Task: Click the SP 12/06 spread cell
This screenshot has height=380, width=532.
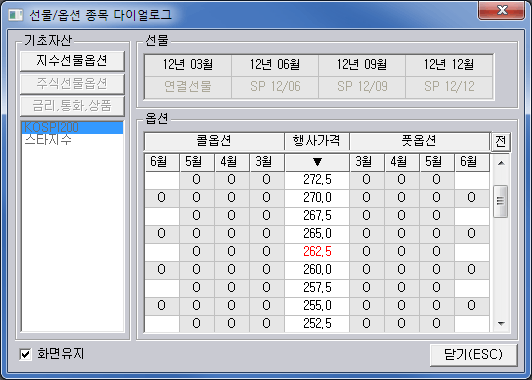Action: pos(275,87)
